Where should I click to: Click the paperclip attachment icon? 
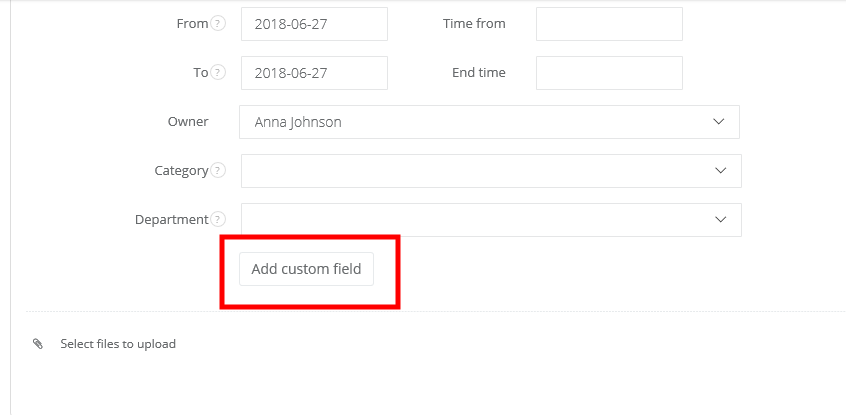coord(38,344)
